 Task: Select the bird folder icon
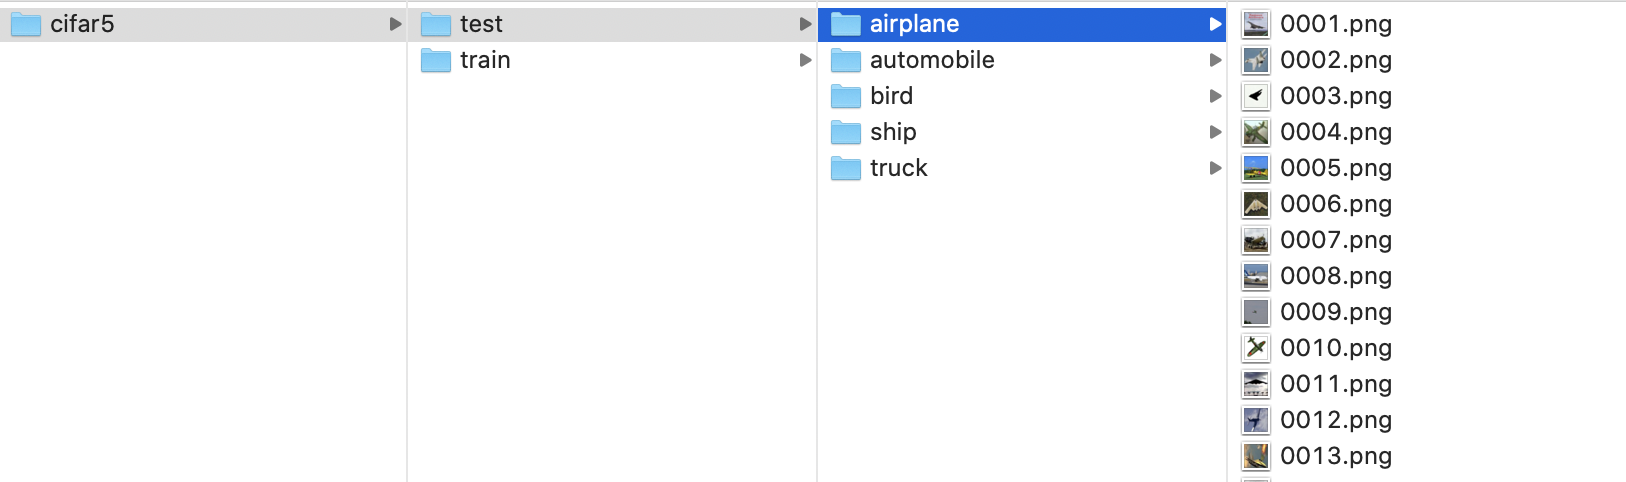[x=846, y=96]
